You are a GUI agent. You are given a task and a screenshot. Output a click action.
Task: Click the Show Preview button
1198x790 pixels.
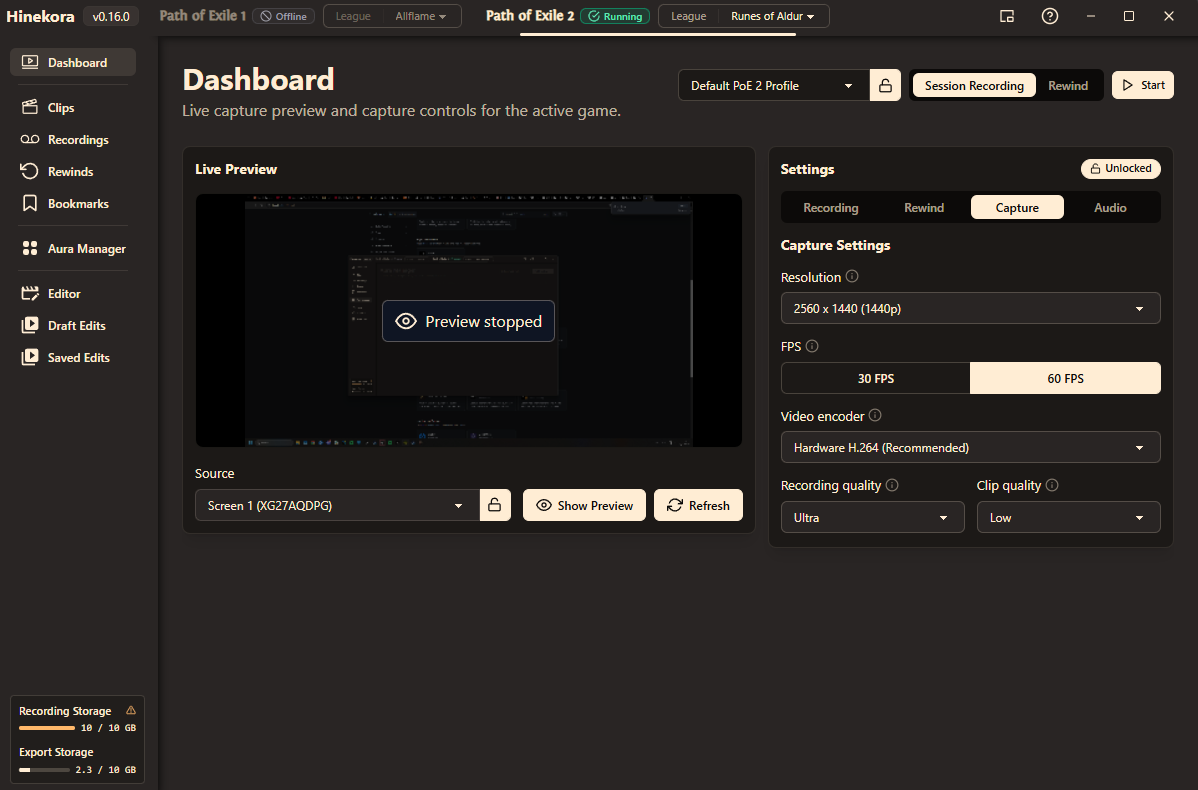coord(584,505)
